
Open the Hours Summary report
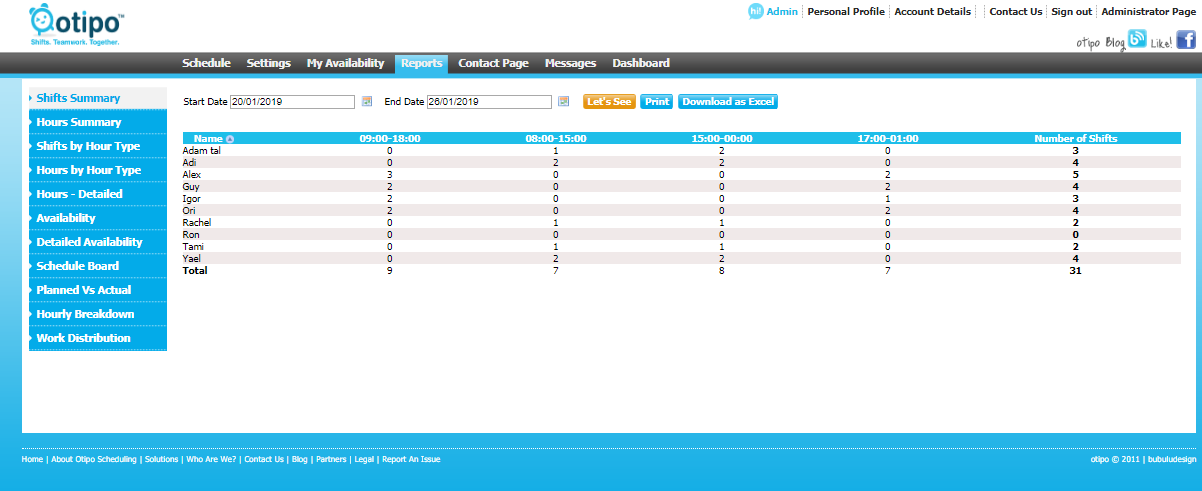coord(78,122)
